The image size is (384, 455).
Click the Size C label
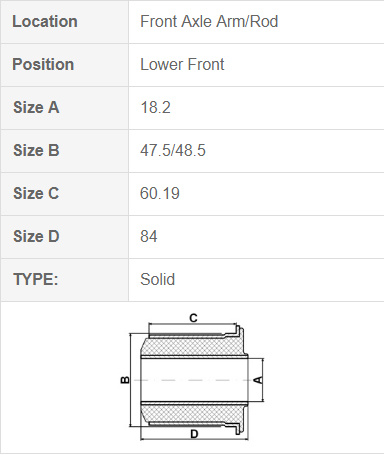point(36,193)
